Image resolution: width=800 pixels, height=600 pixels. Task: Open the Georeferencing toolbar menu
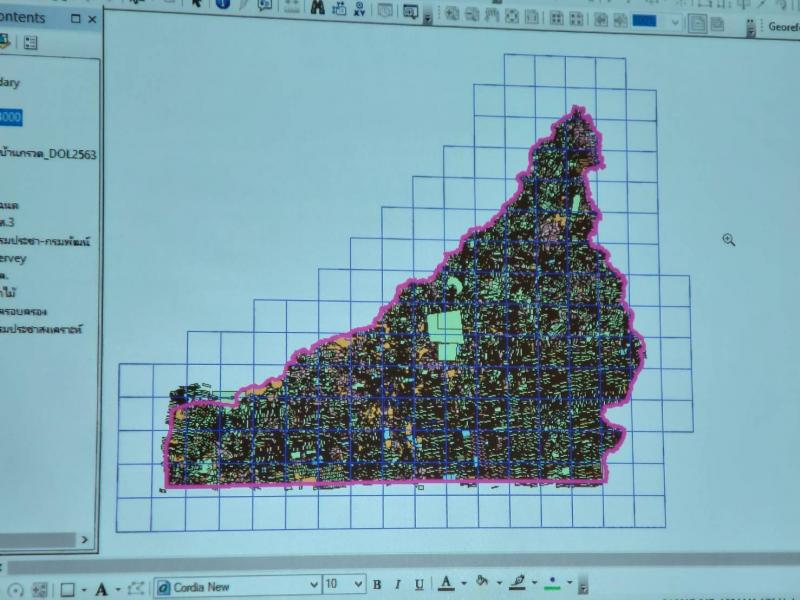pos(784,27)
